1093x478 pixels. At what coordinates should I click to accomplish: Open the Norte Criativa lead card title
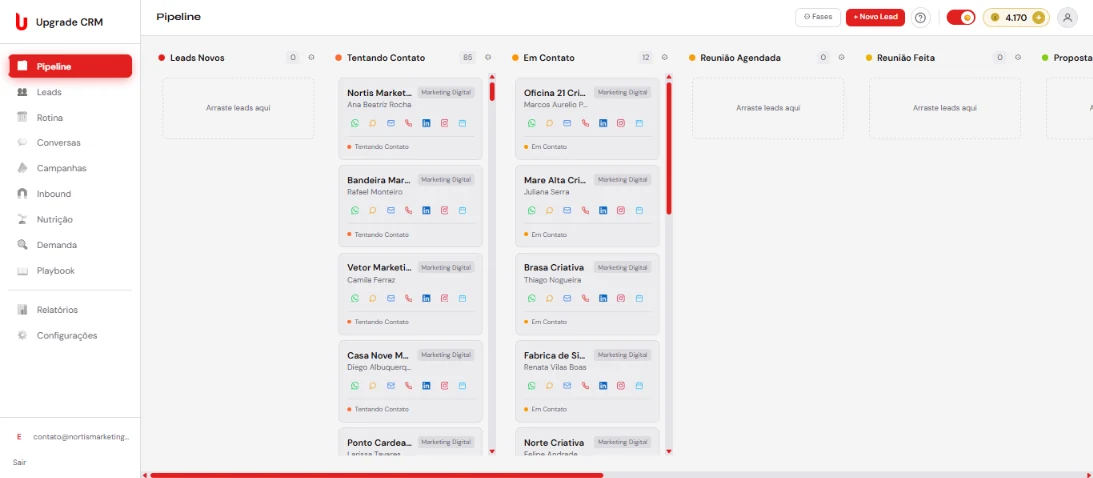pos(553,442)
